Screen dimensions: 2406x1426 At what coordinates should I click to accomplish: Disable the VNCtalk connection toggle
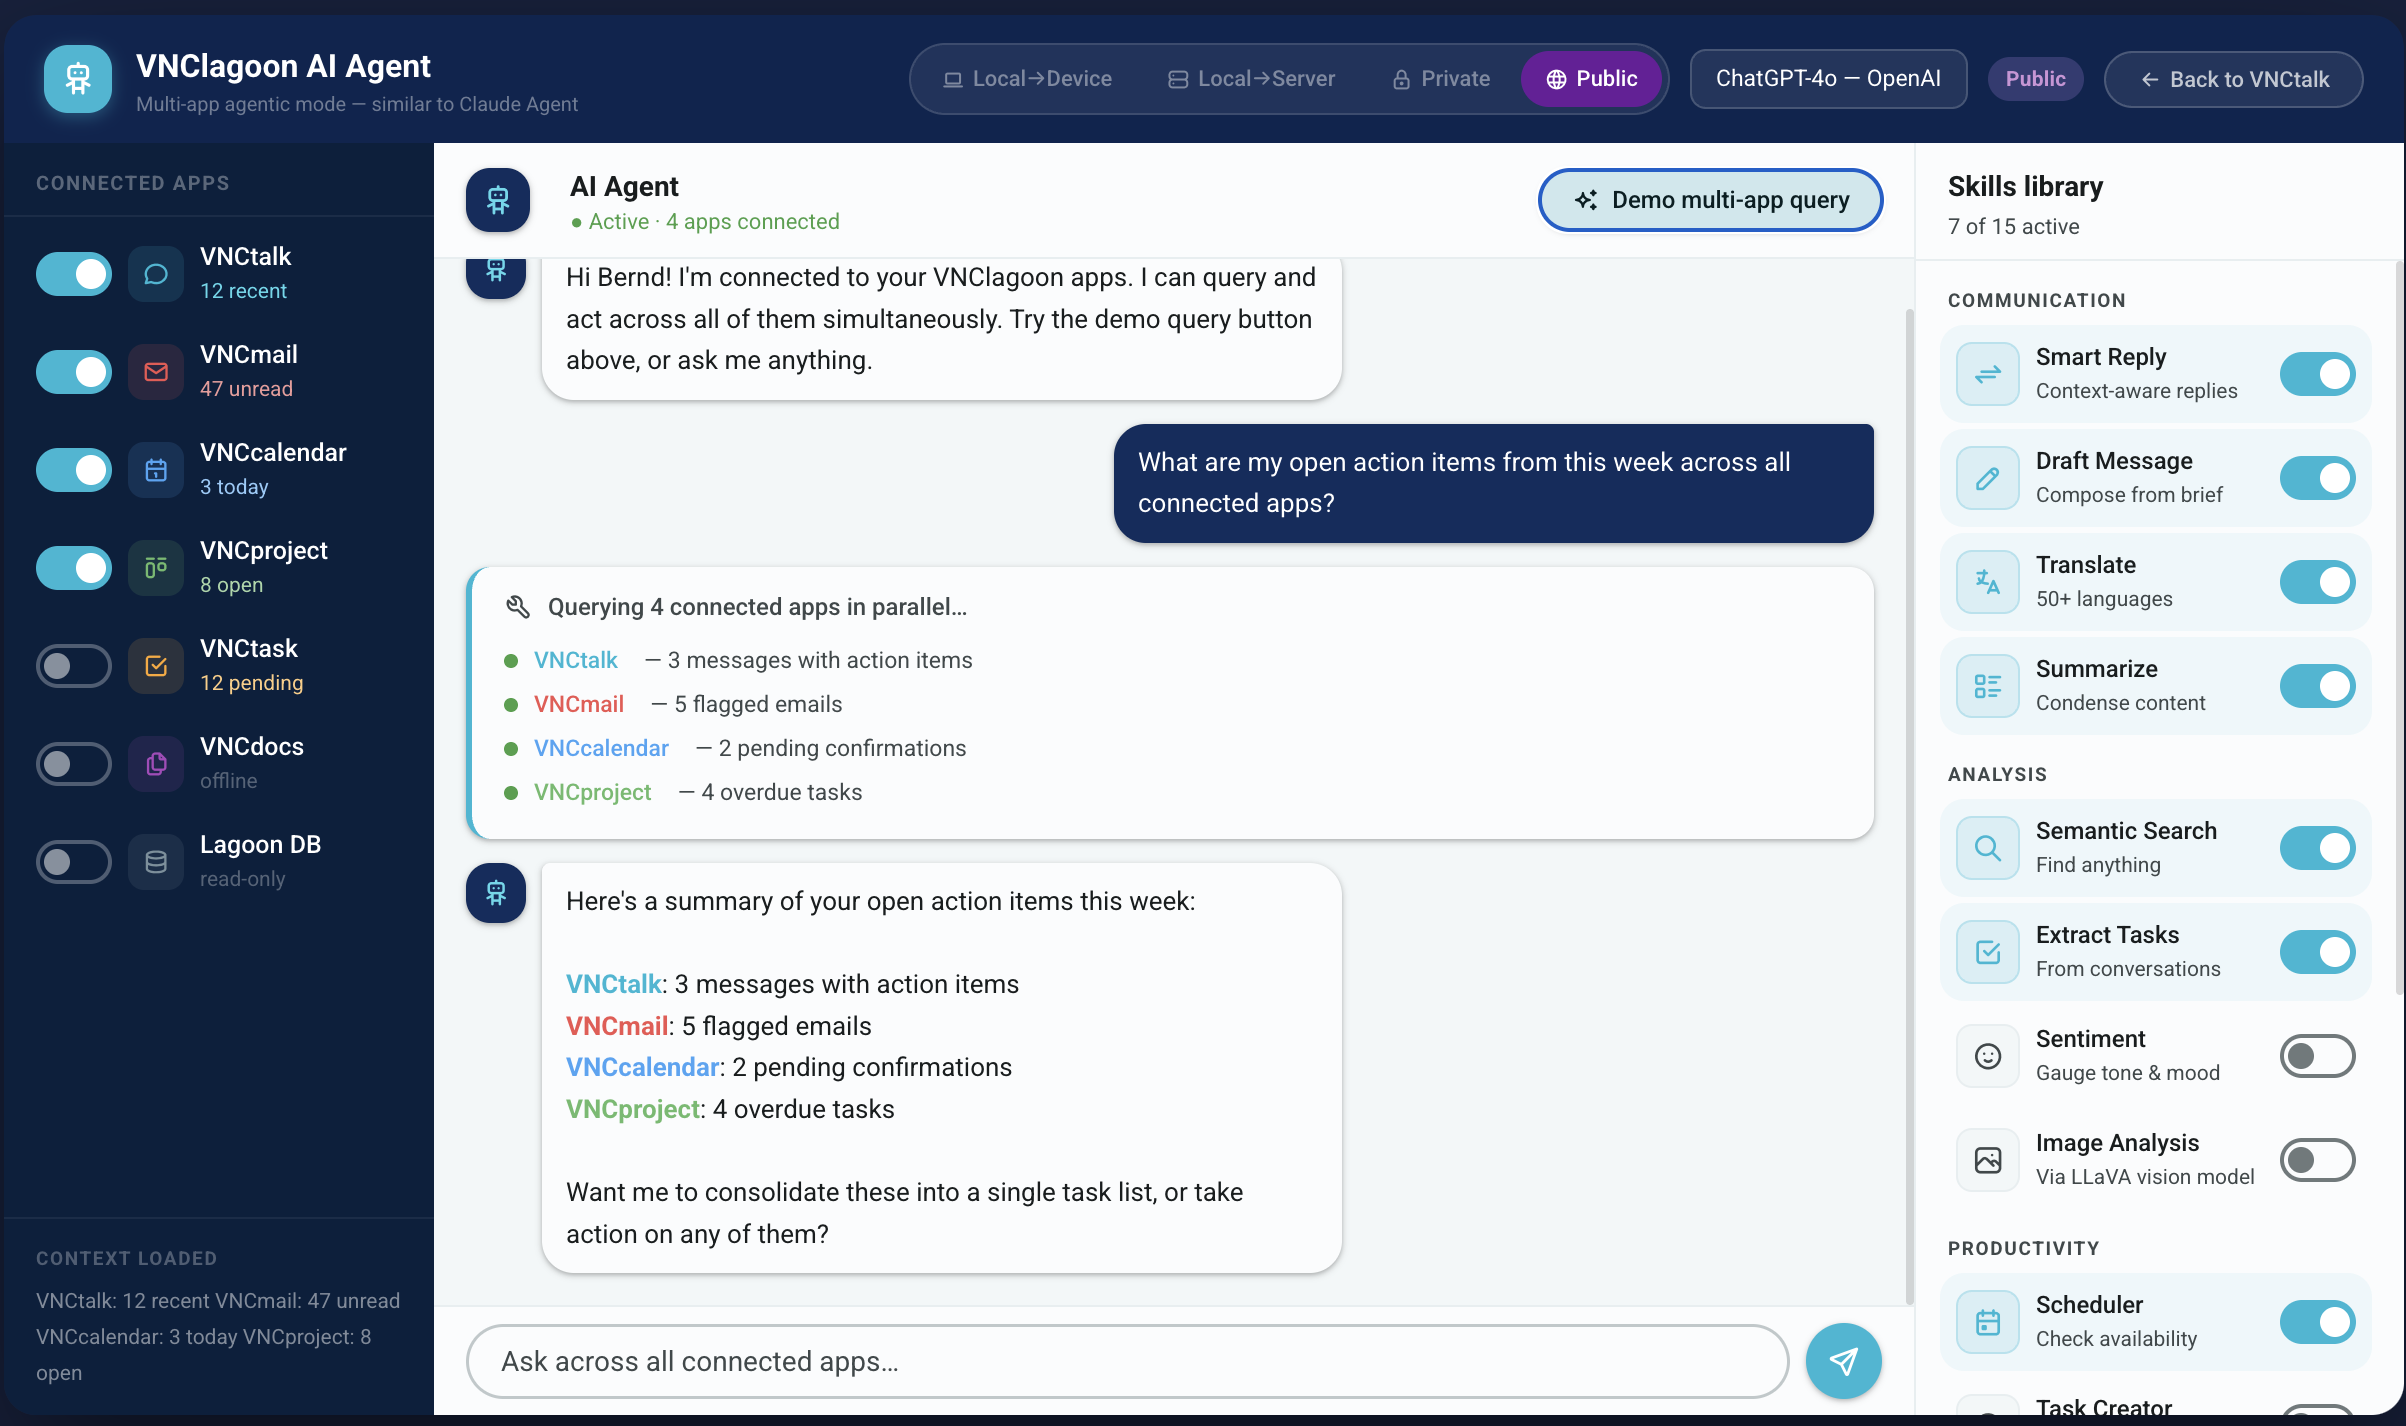tap(74, 274)
